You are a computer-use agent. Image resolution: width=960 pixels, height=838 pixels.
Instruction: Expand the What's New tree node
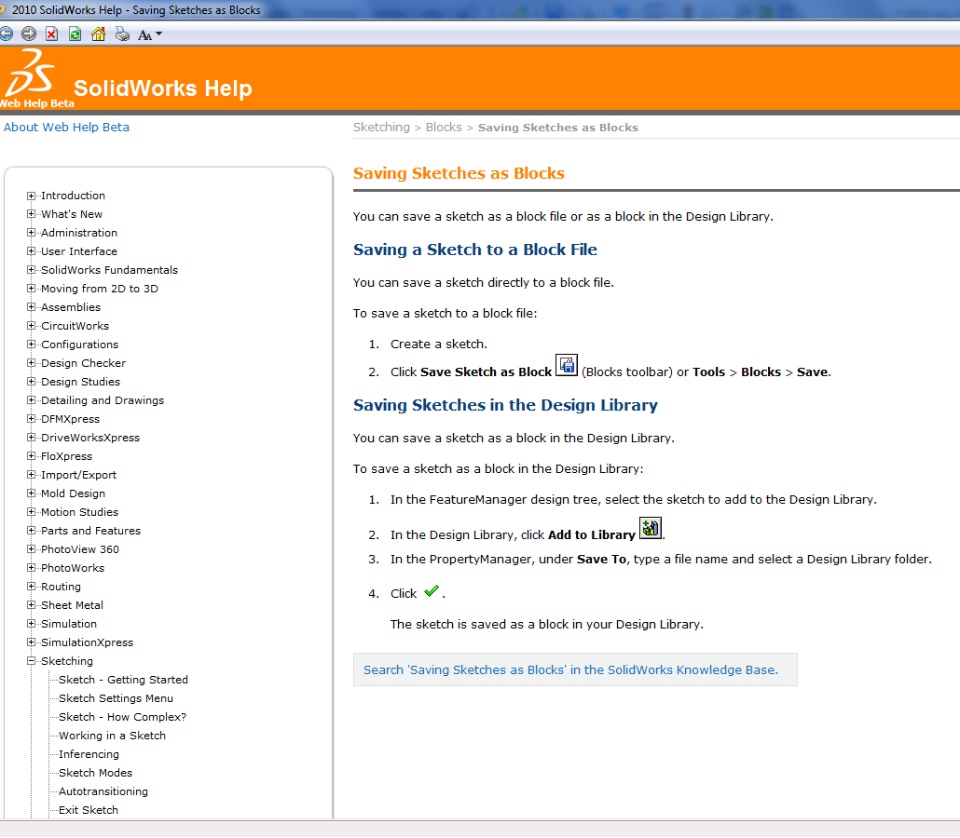pyautogui.click(x=31, y=214)
